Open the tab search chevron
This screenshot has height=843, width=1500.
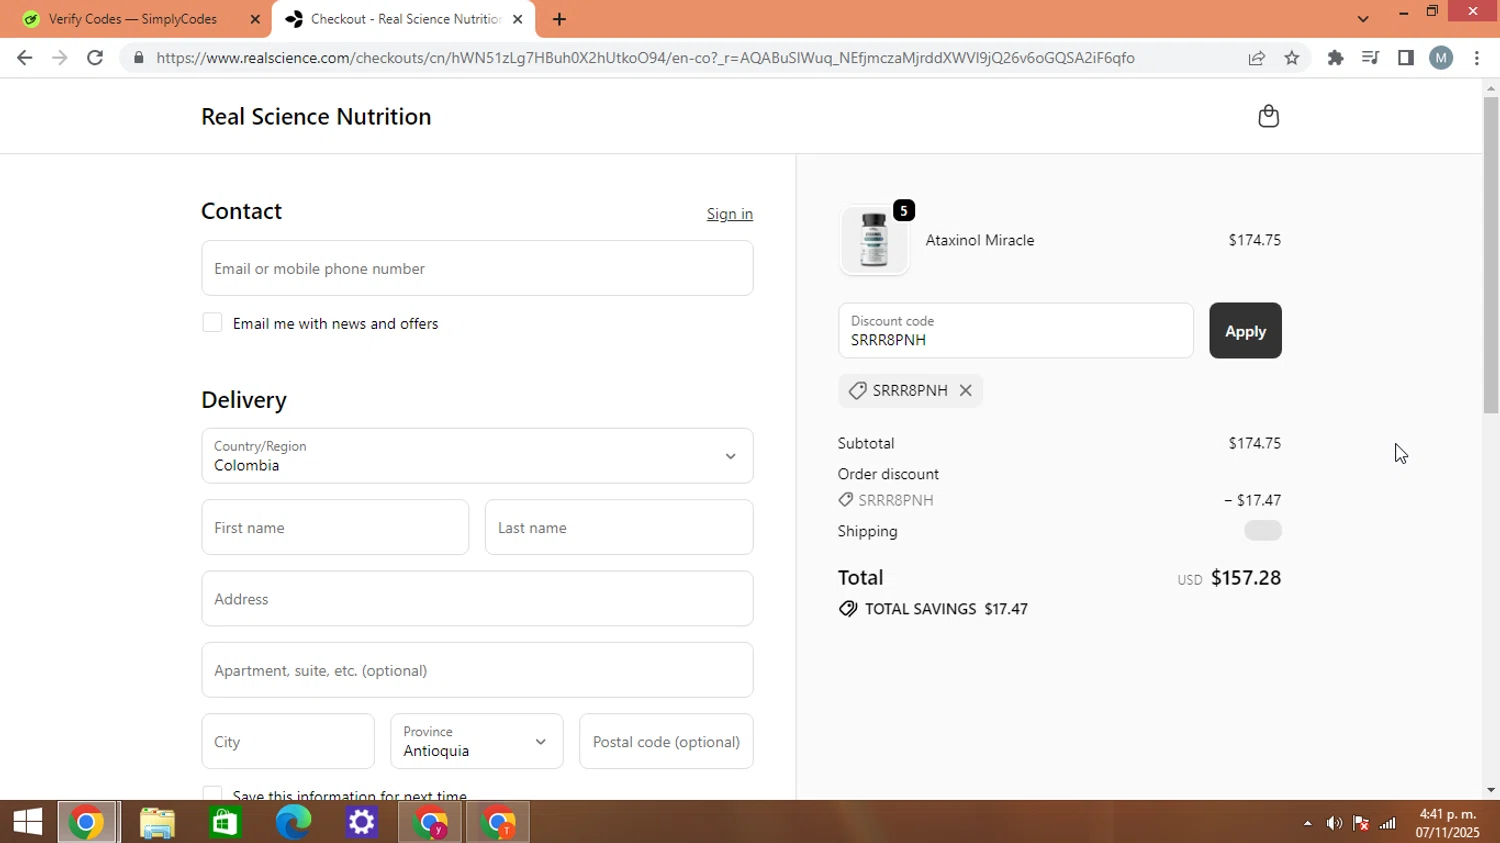(x=1363, y=19)
